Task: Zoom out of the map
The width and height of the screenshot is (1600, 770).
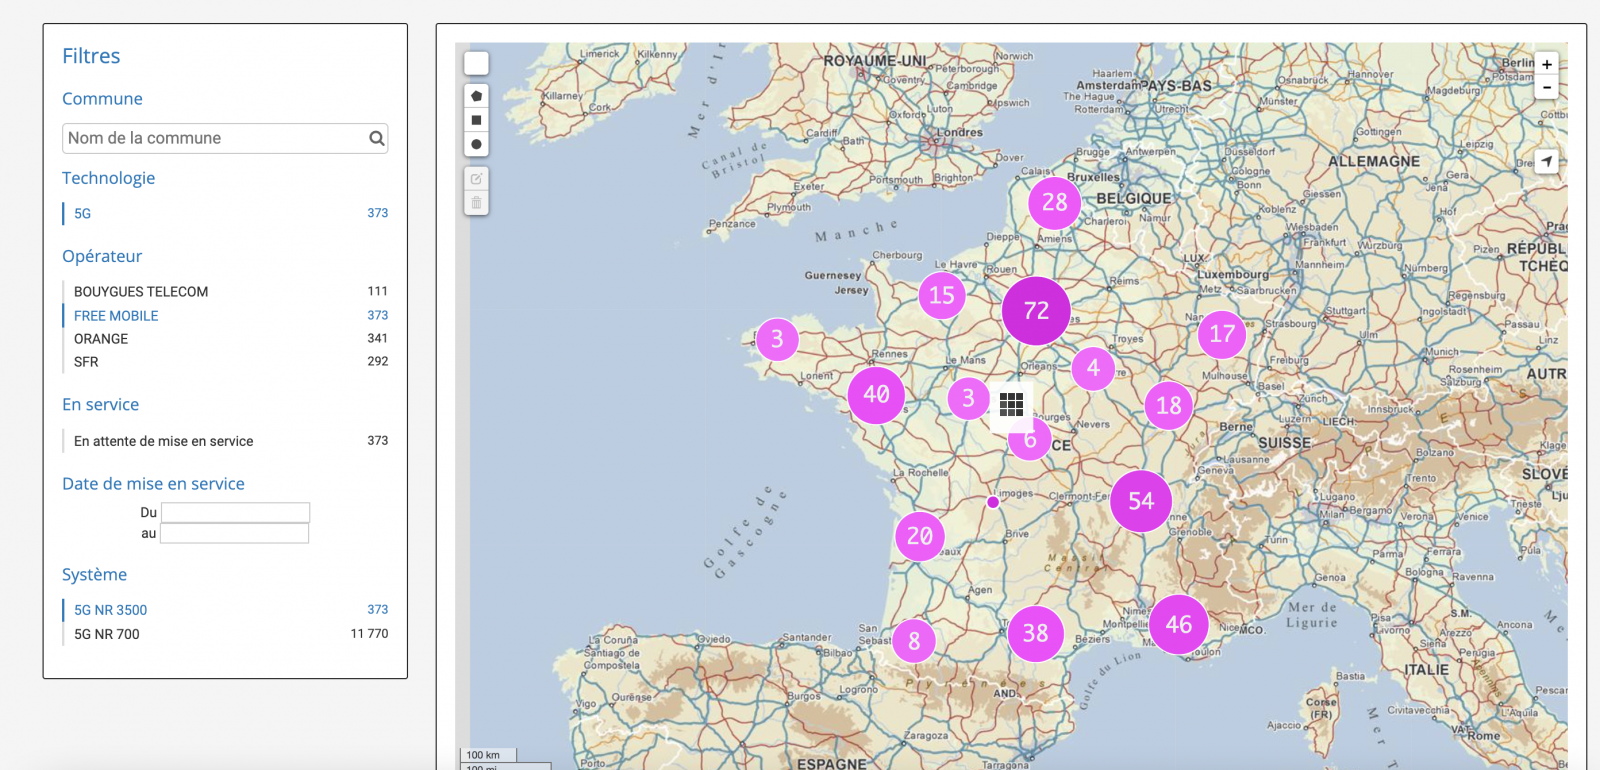Action: [x=1546, y=88]
